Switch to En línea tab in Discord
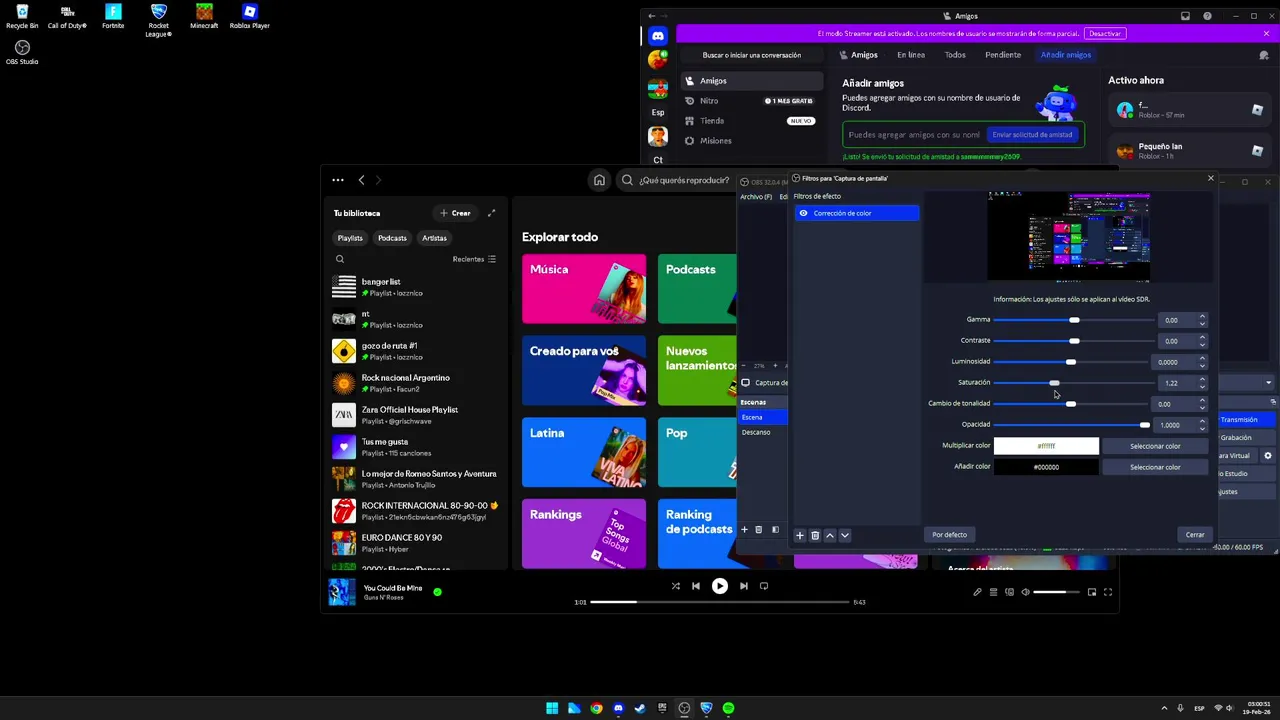This screenshot has width=1280, height=720. [x=911, y=55]
